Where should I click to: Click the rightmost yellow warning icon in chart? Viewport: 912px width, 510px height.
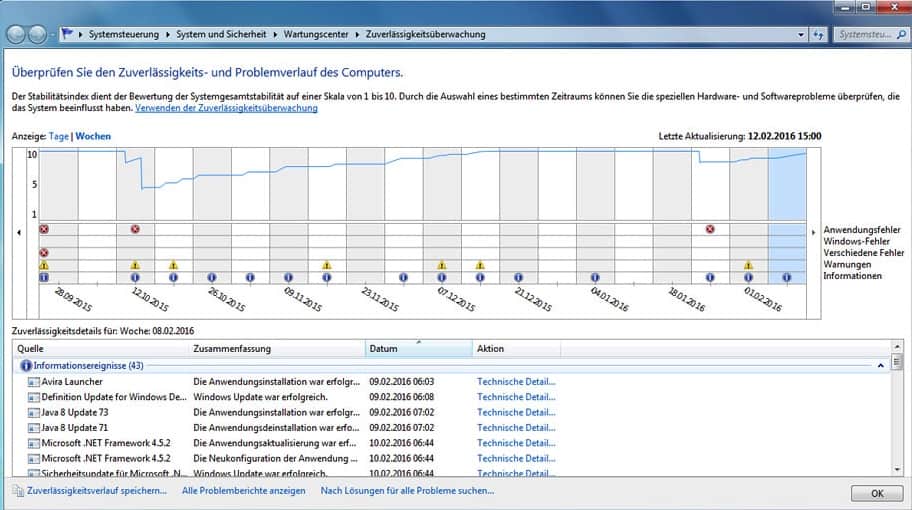748,265
